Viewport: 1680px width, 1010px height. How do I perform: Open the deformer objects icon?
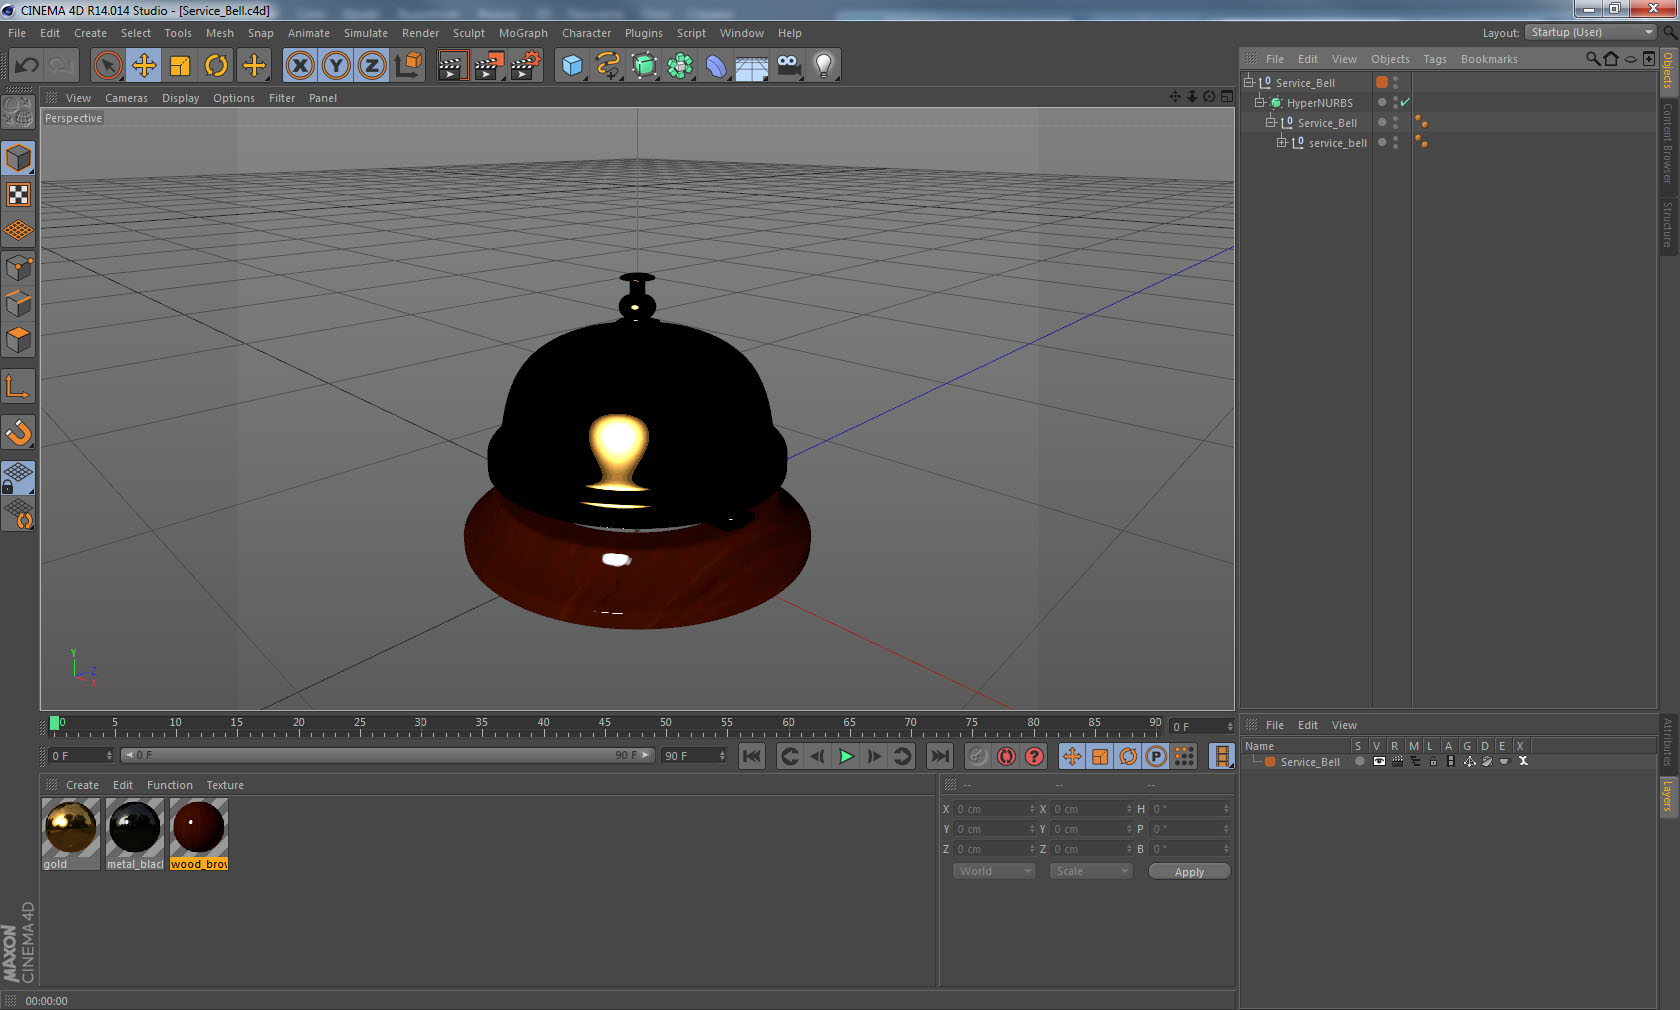[717, 66]
